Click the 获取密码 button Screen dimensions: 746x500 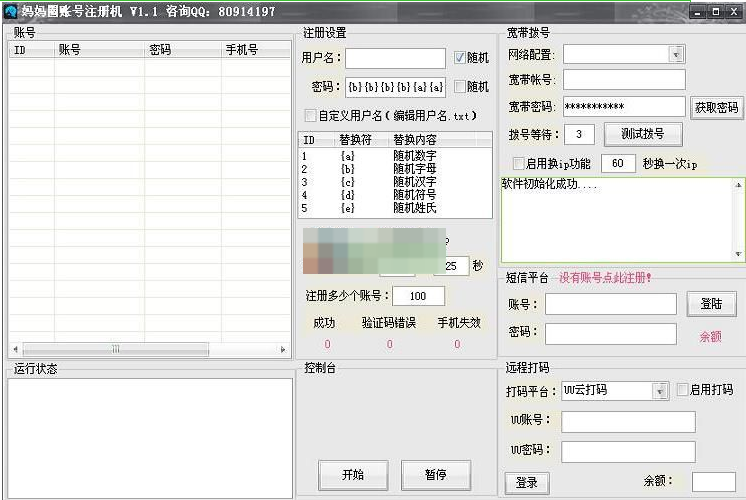(716, 107)
